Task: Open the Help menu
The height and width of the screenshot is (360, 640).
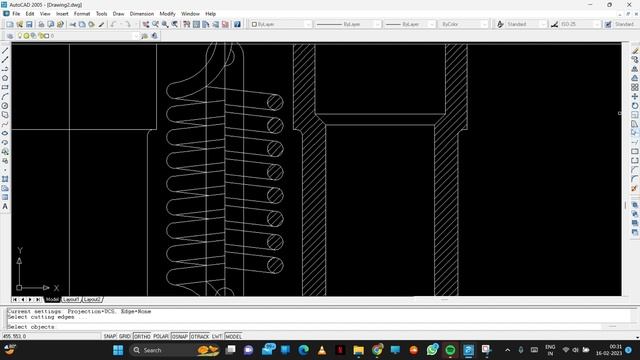Action: 210,14
